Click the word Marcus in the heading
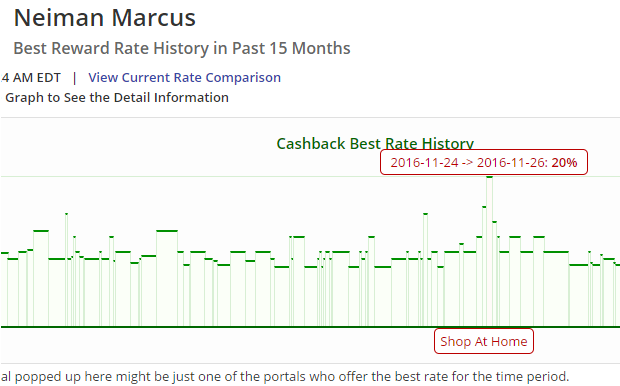The width and height of the screenshot is (620, 386). [x=153, y=18]
